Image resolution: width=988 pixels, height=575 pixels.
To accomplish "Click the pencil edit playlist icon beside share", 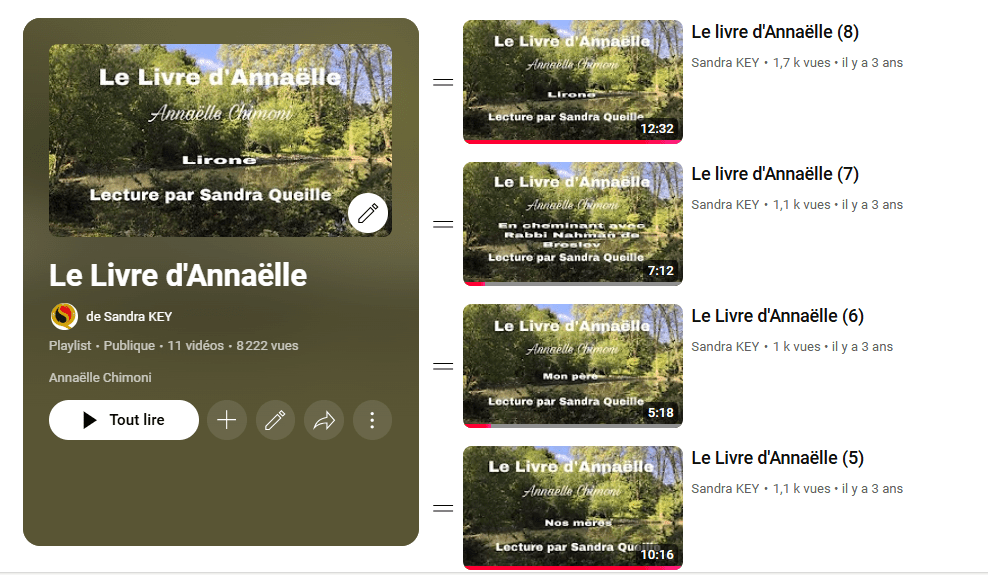I will pyautogui.click(x=275, y=420).
